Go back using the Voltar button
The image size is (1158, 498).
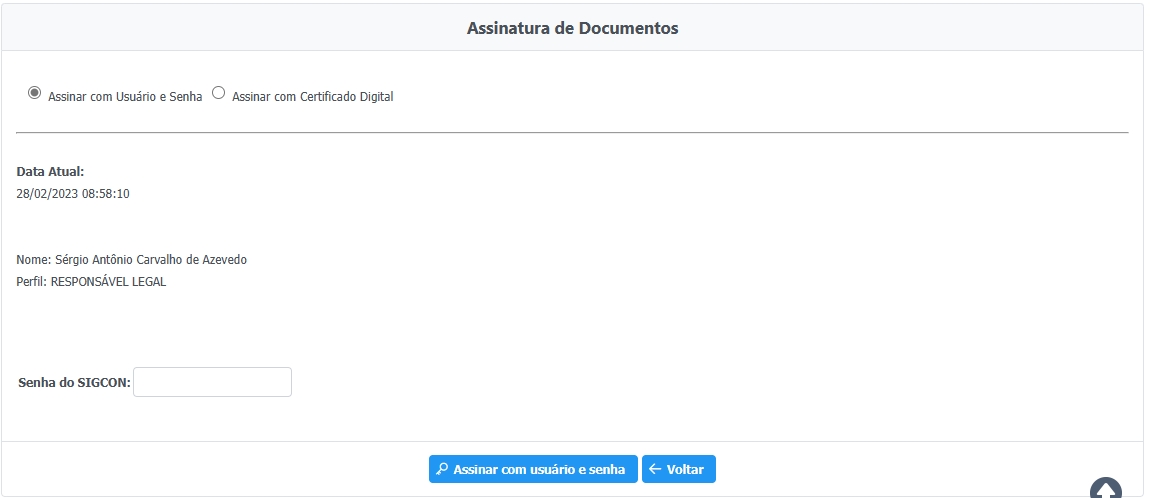click(678, 469)
